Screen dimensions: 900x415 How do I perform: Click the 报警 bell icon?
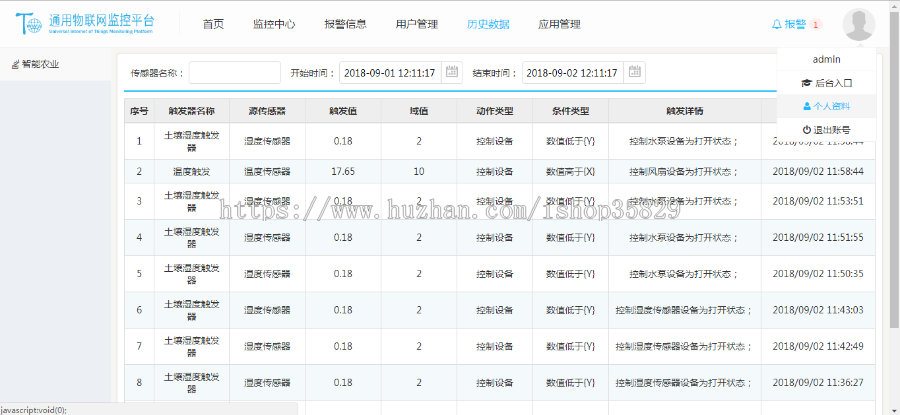(x=777, y=24)
